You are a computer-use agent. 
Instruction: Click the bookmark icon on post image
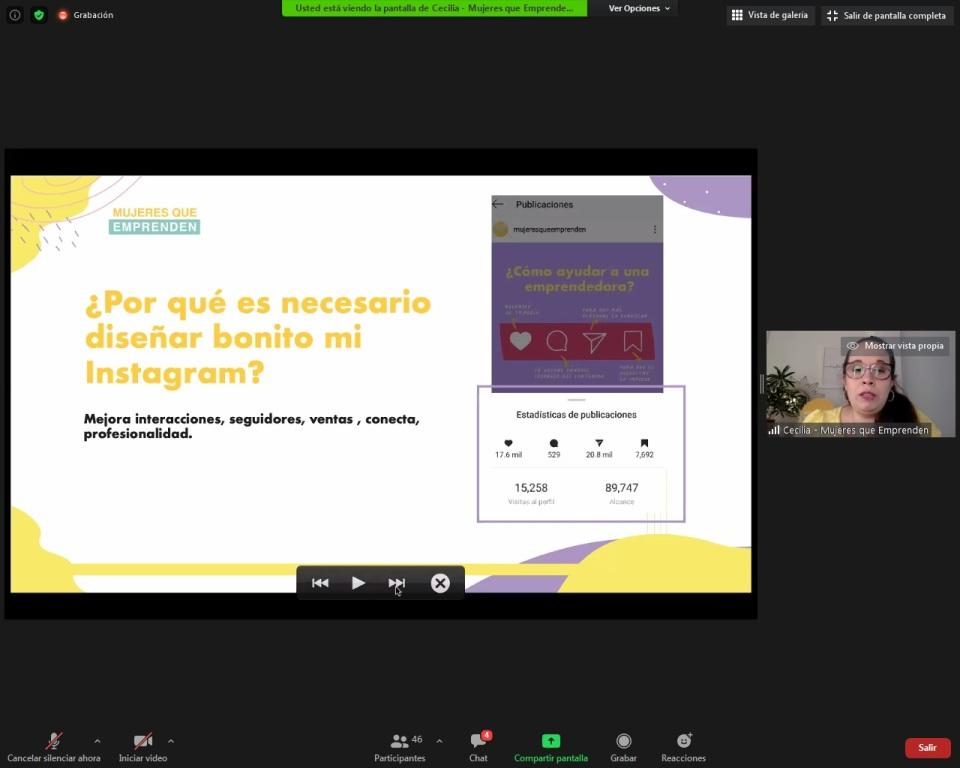[632, 341]
